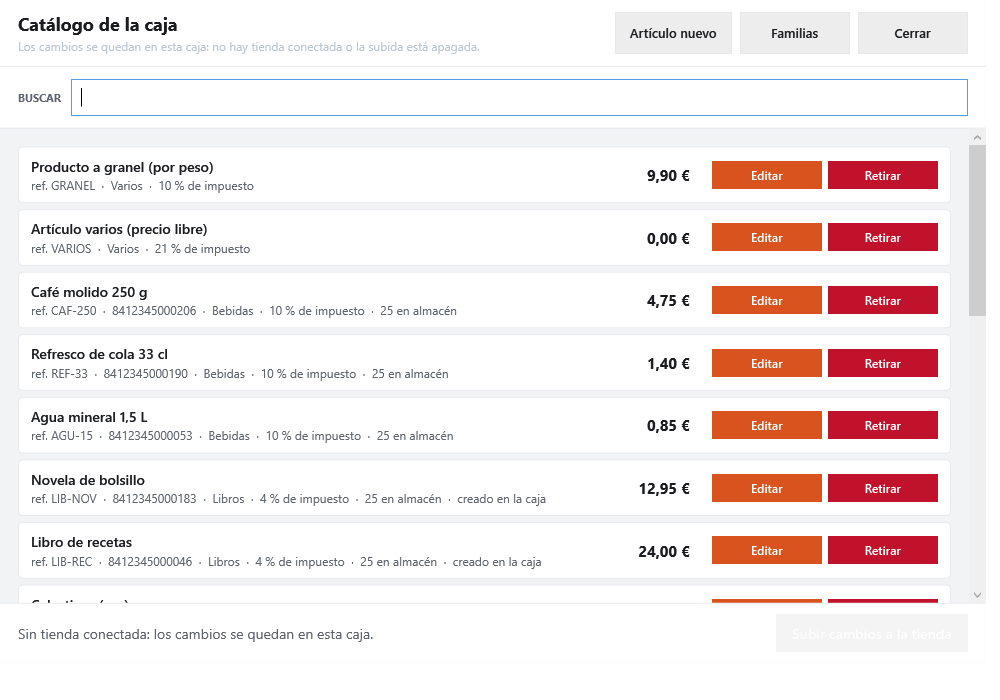The height and width of the screenshot is (700, 1000).
Task: Open the Familias manager
Action: (795, 33)
